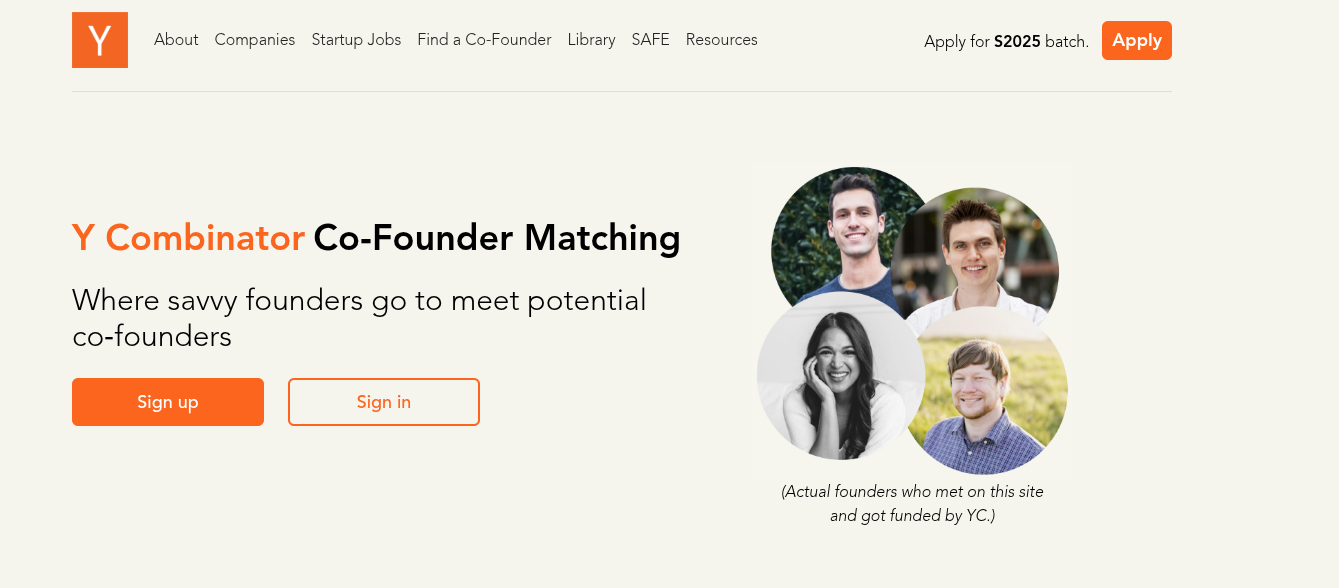Screen dimensions: 1339x588
Task: Click the Sign in button
Action: coord(384,402)
